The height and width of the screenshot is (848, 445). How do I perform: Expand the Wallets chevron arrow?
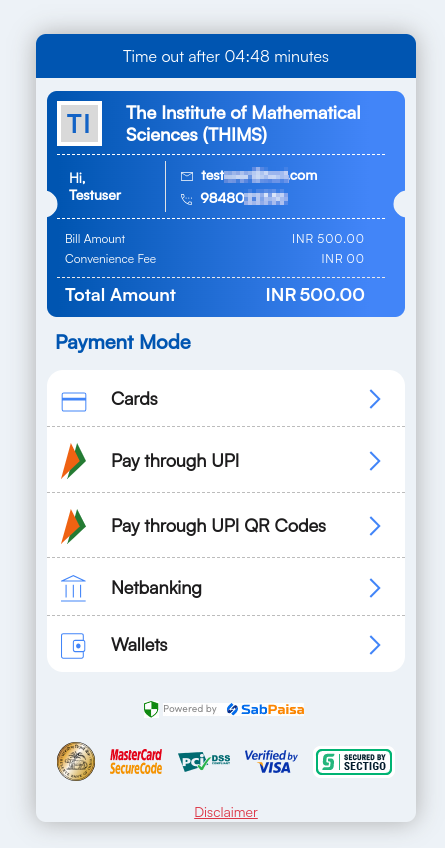[375, 645]
